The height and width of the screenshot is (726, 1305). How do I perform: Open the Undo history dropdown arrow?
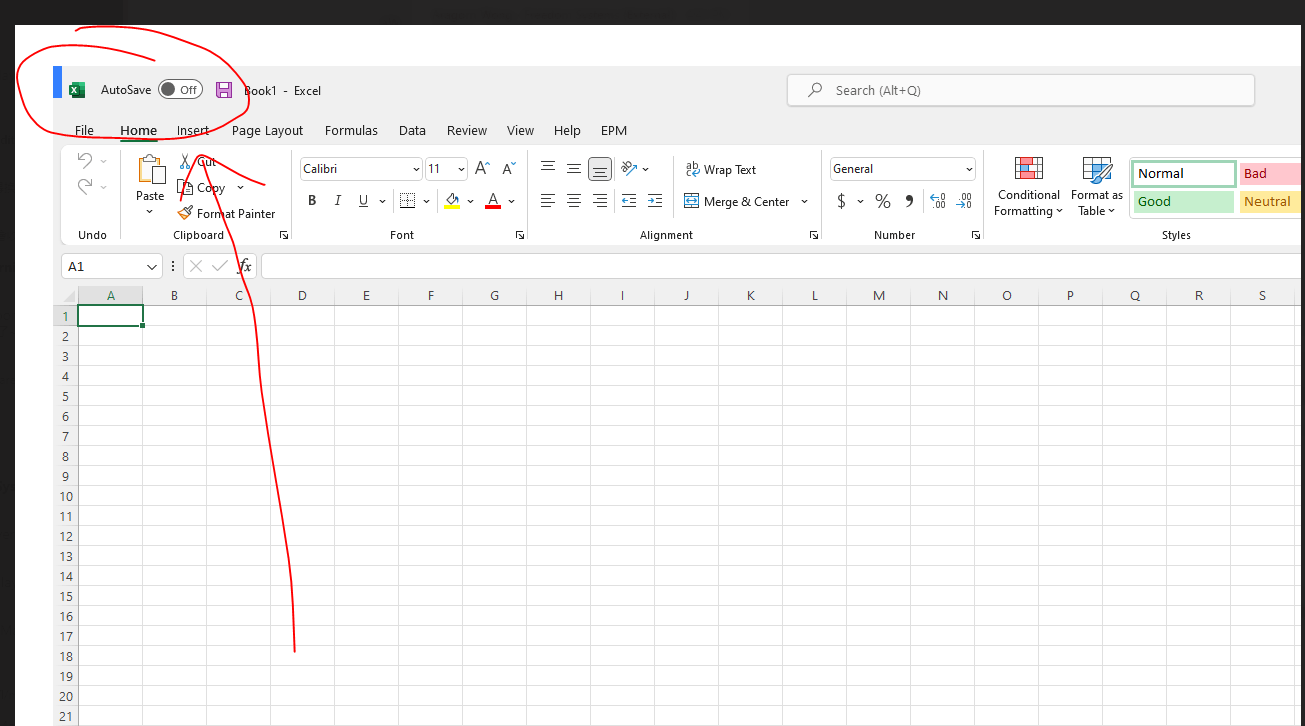click(103, 161)
